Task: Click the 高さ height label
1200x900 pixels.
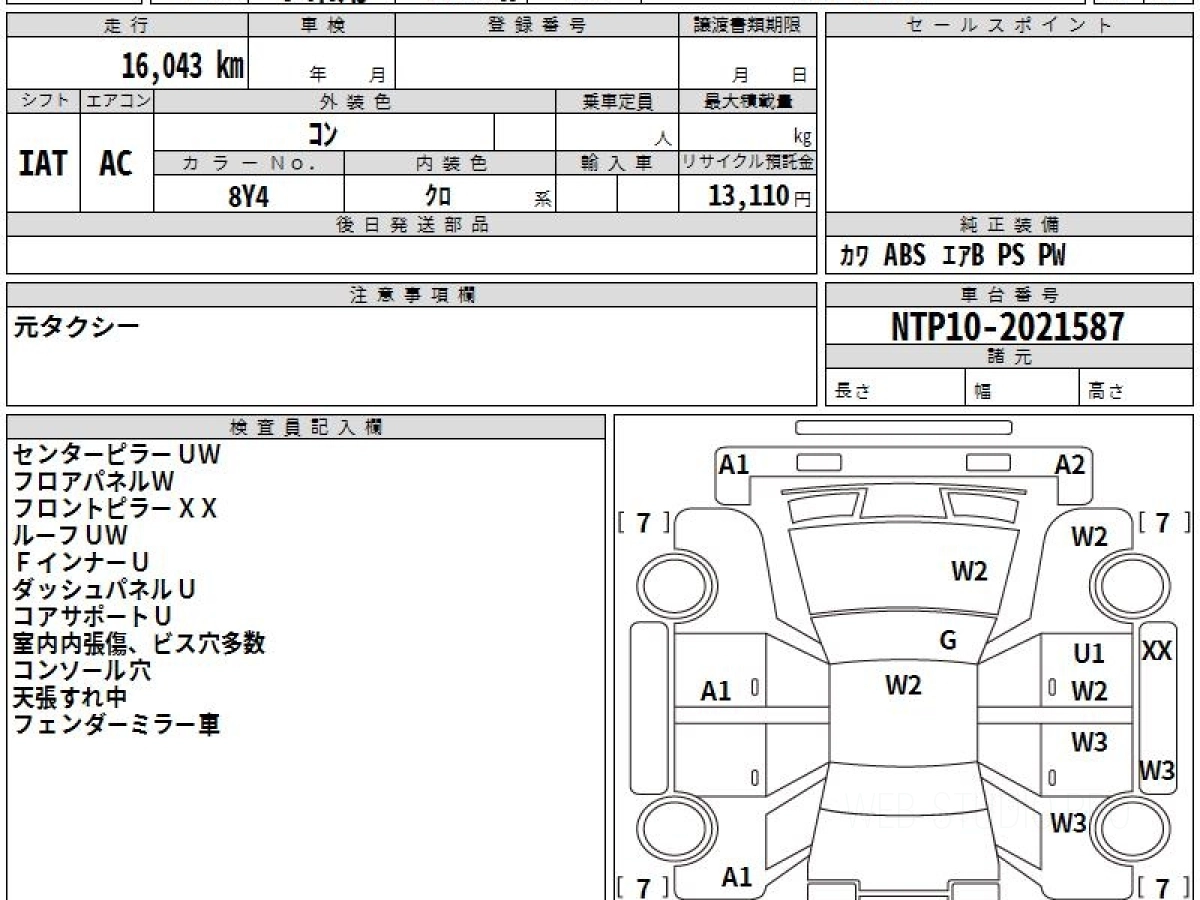Action: (x=1106, y=392)
